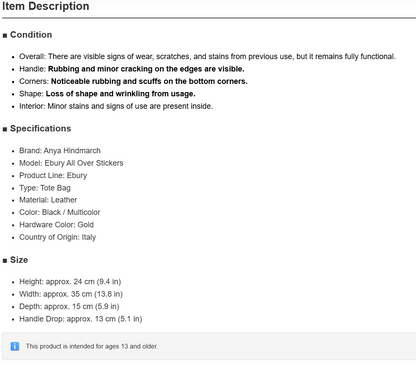The height and width of the screenshot is (366, 416).
Task: Click the 'Color: Black / Multicolor' line
Action: (60, 212)
